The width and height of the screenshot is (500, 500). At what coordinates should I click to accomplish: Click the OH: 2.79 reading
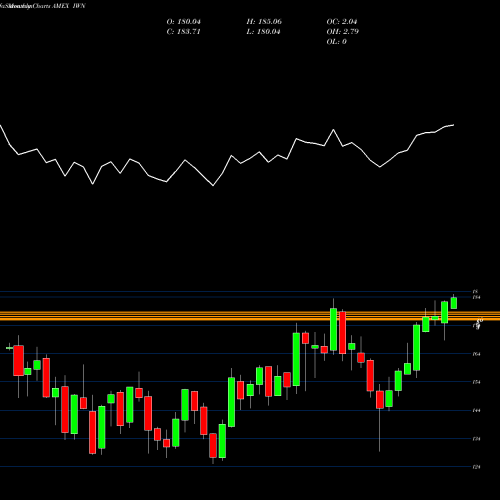tap(343, 32)
